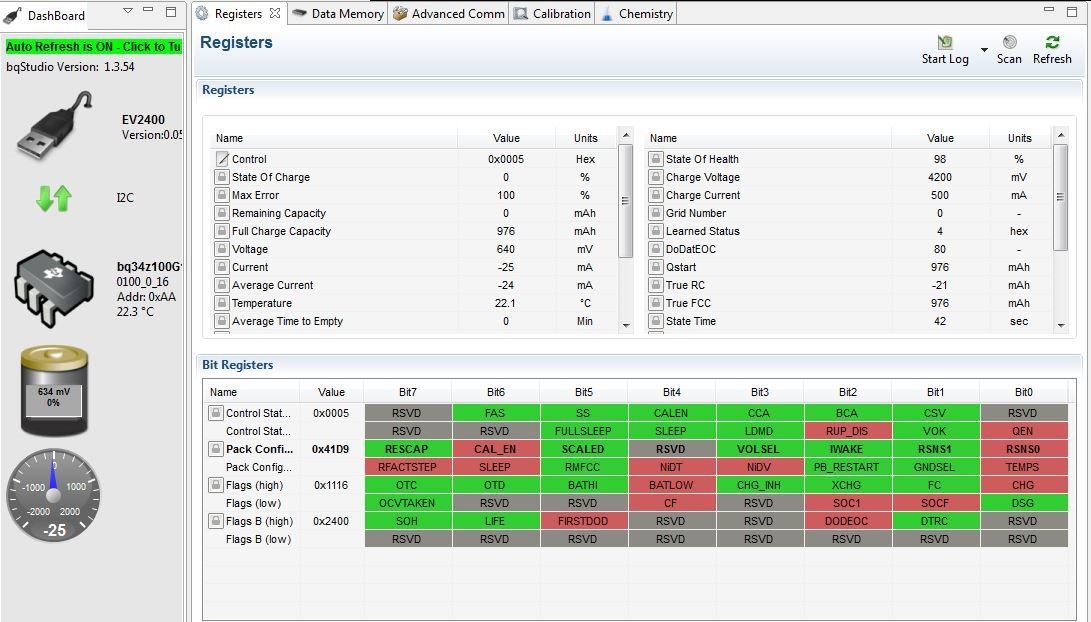The image size is (1091, 622).
Task: Click the DSG flag cell
Action: point(1024,503)
